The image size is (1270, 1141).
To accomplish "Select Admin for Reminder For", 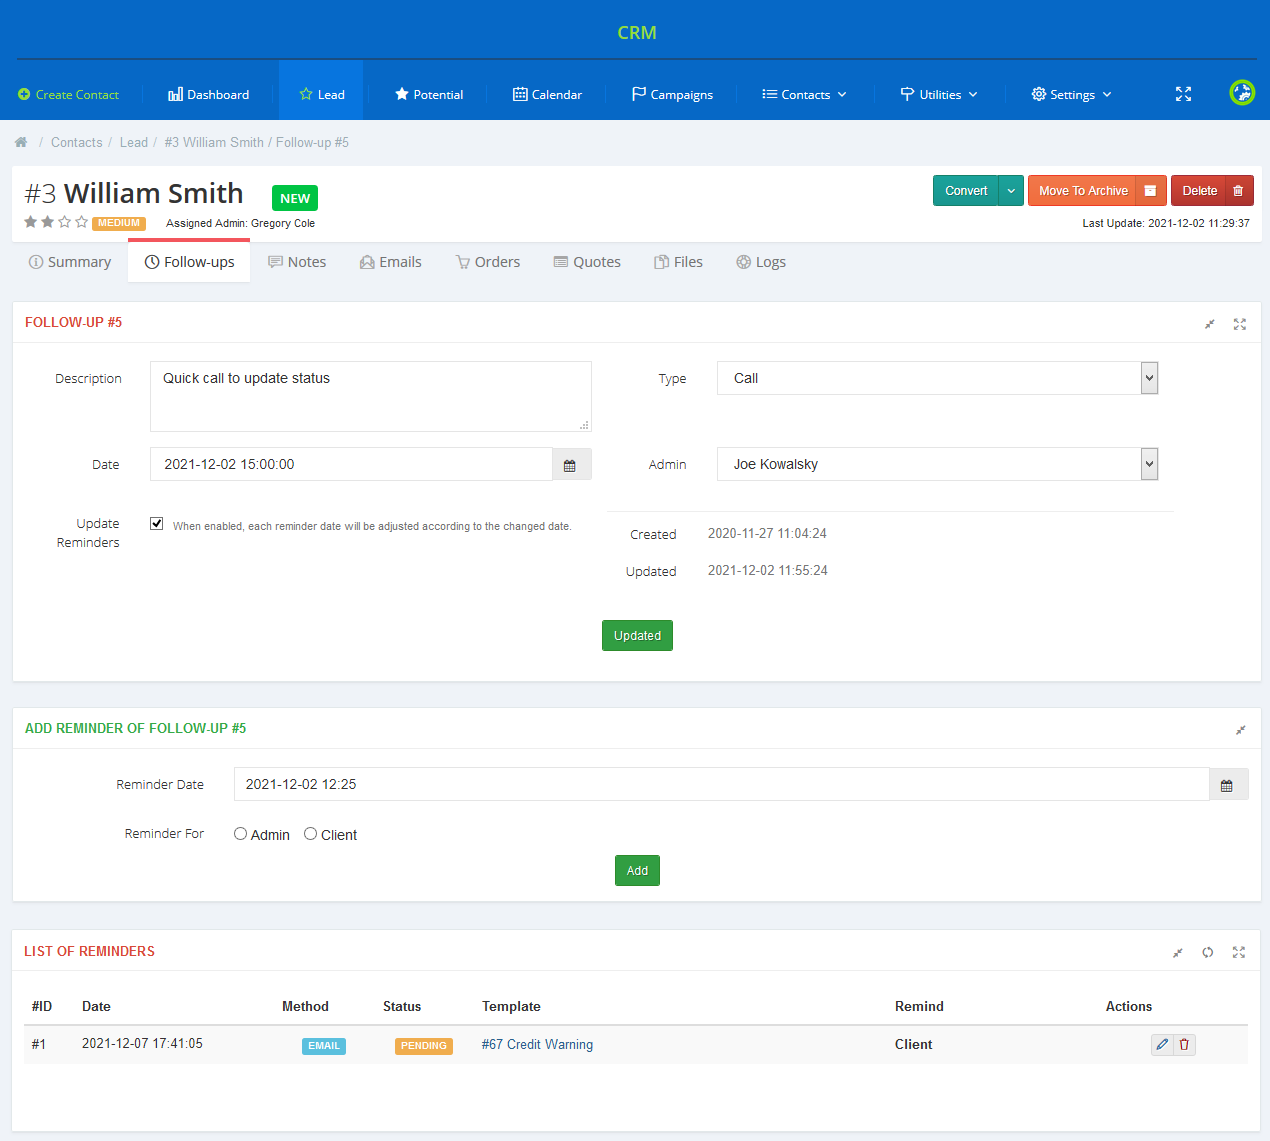I will tap(240, 834).
